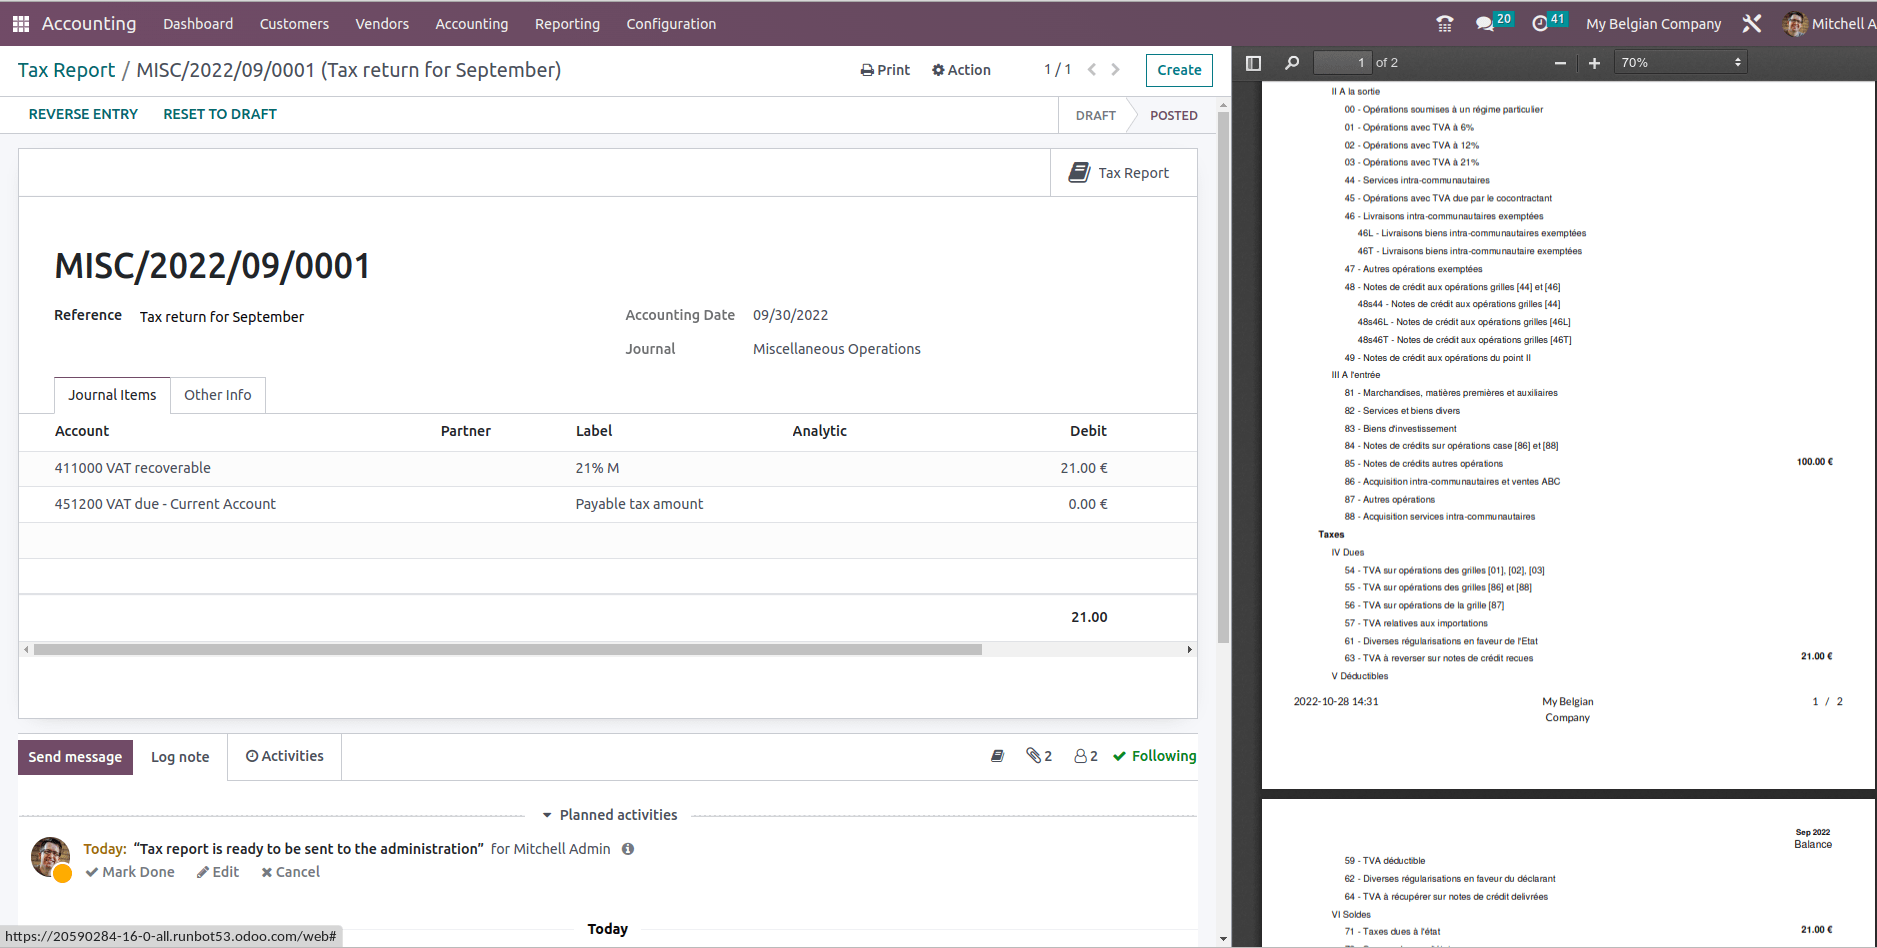Image resolution: width=1877 pixels, height=948 pixels.
Task: Switch to the Other Info tab
Action: (217, 395)
